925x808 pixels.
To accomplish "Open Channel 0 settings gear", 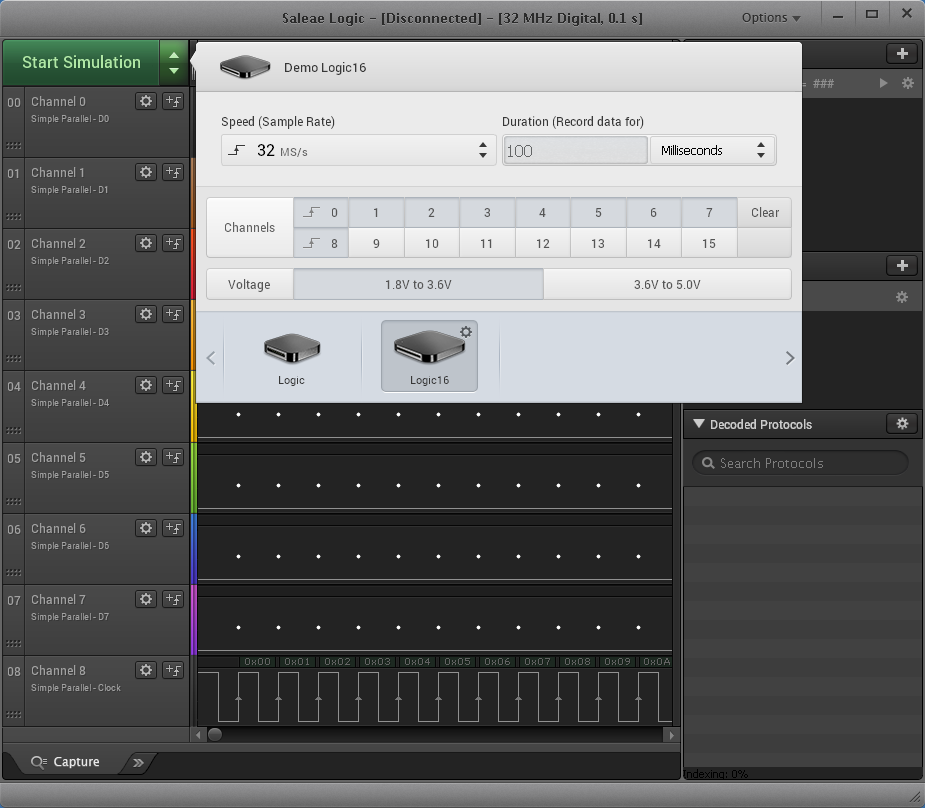I will (146, 101).
